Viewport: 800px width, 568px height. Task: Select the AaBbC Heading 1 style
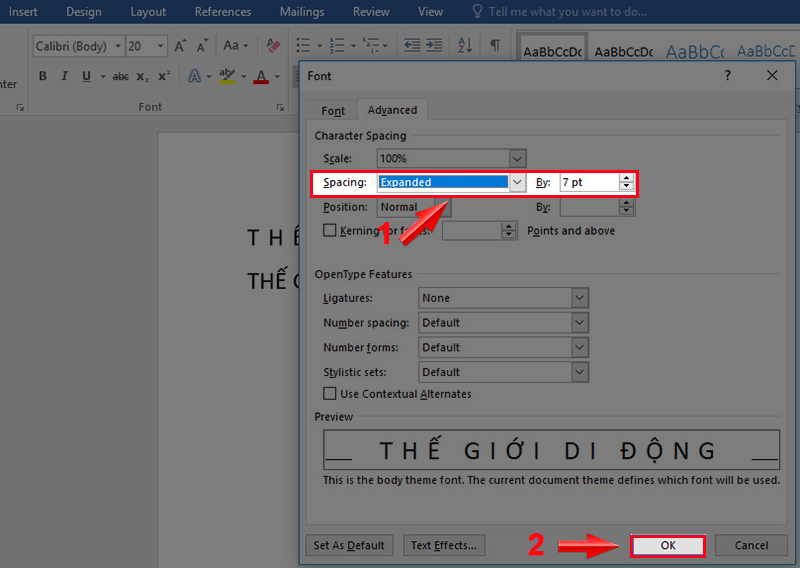695,52
